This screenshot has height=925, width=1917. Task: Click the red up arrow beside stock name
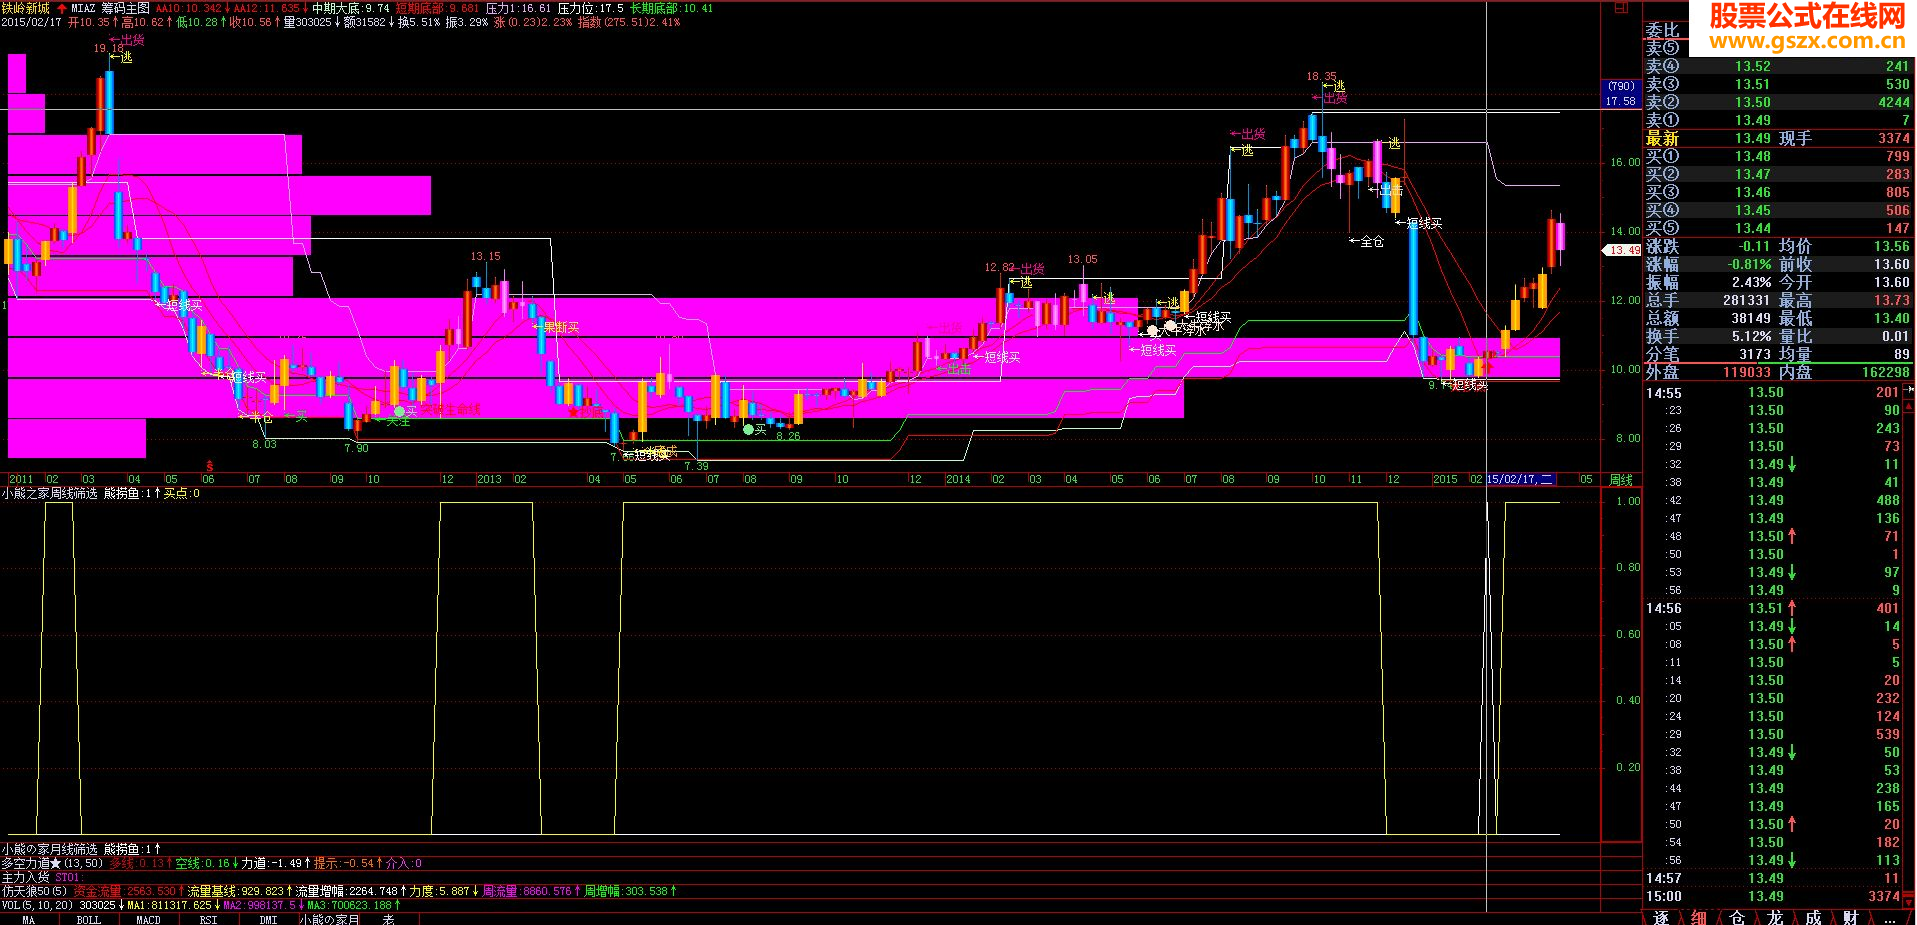click(61, 8)
